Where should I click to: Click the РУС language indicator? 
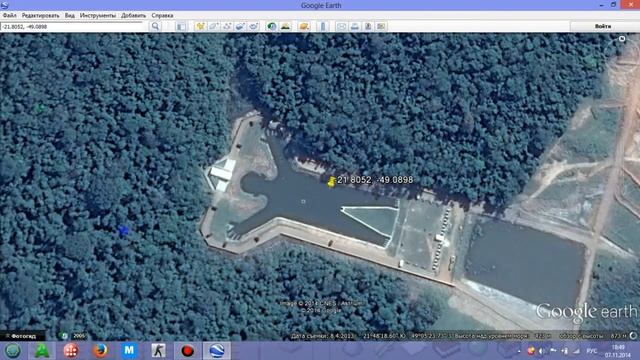pyautogui.click(x=591, y=351)
